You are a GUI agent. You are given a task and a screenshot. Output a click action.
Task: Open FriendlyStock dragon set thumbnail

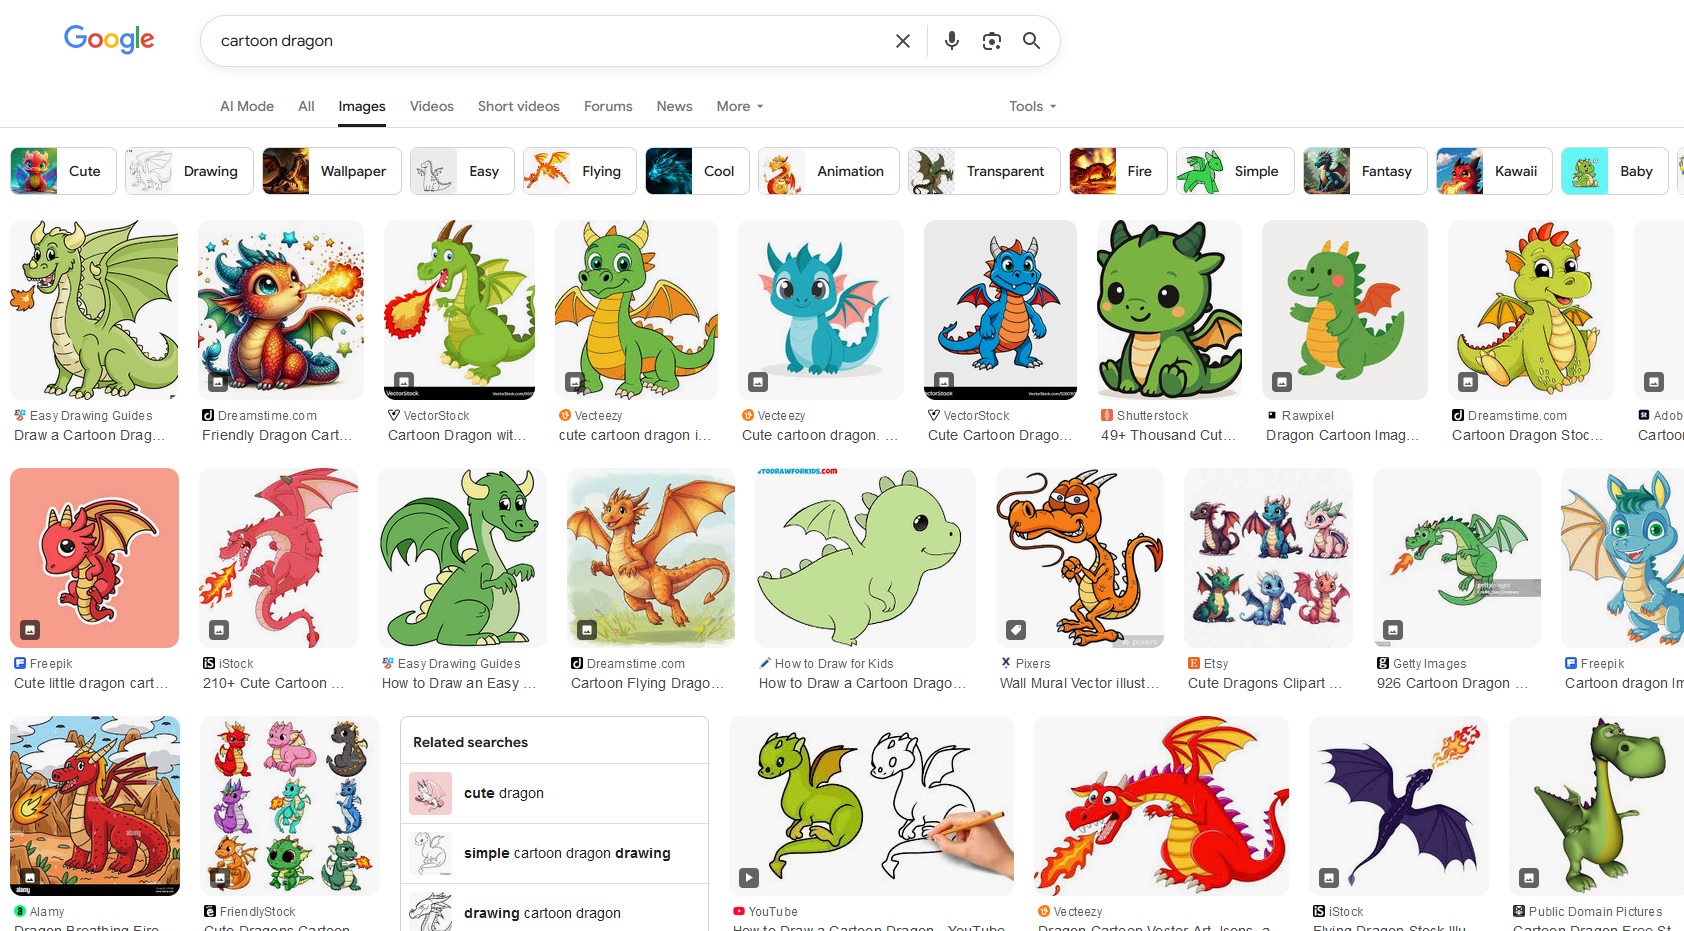click(290, 806)
